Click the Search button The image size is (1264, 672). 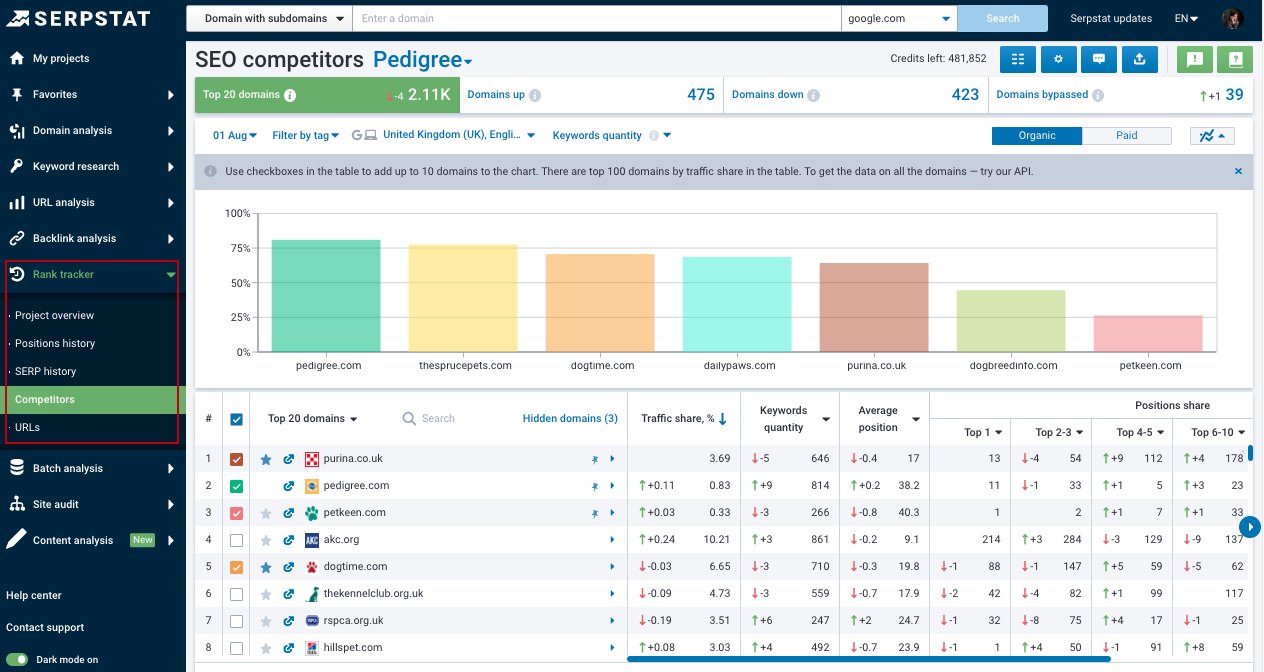[1002, 18]
